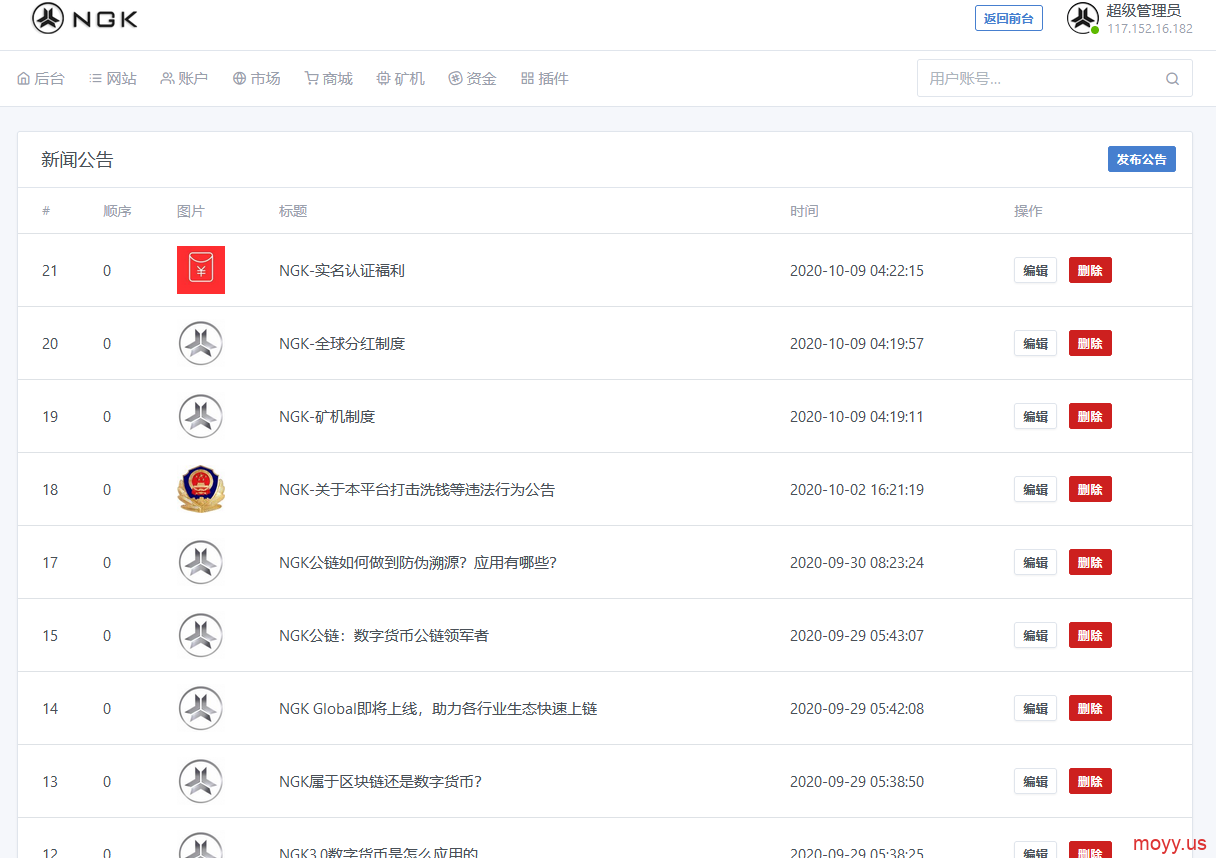Click the 时间 column header

tap(804, 211)
